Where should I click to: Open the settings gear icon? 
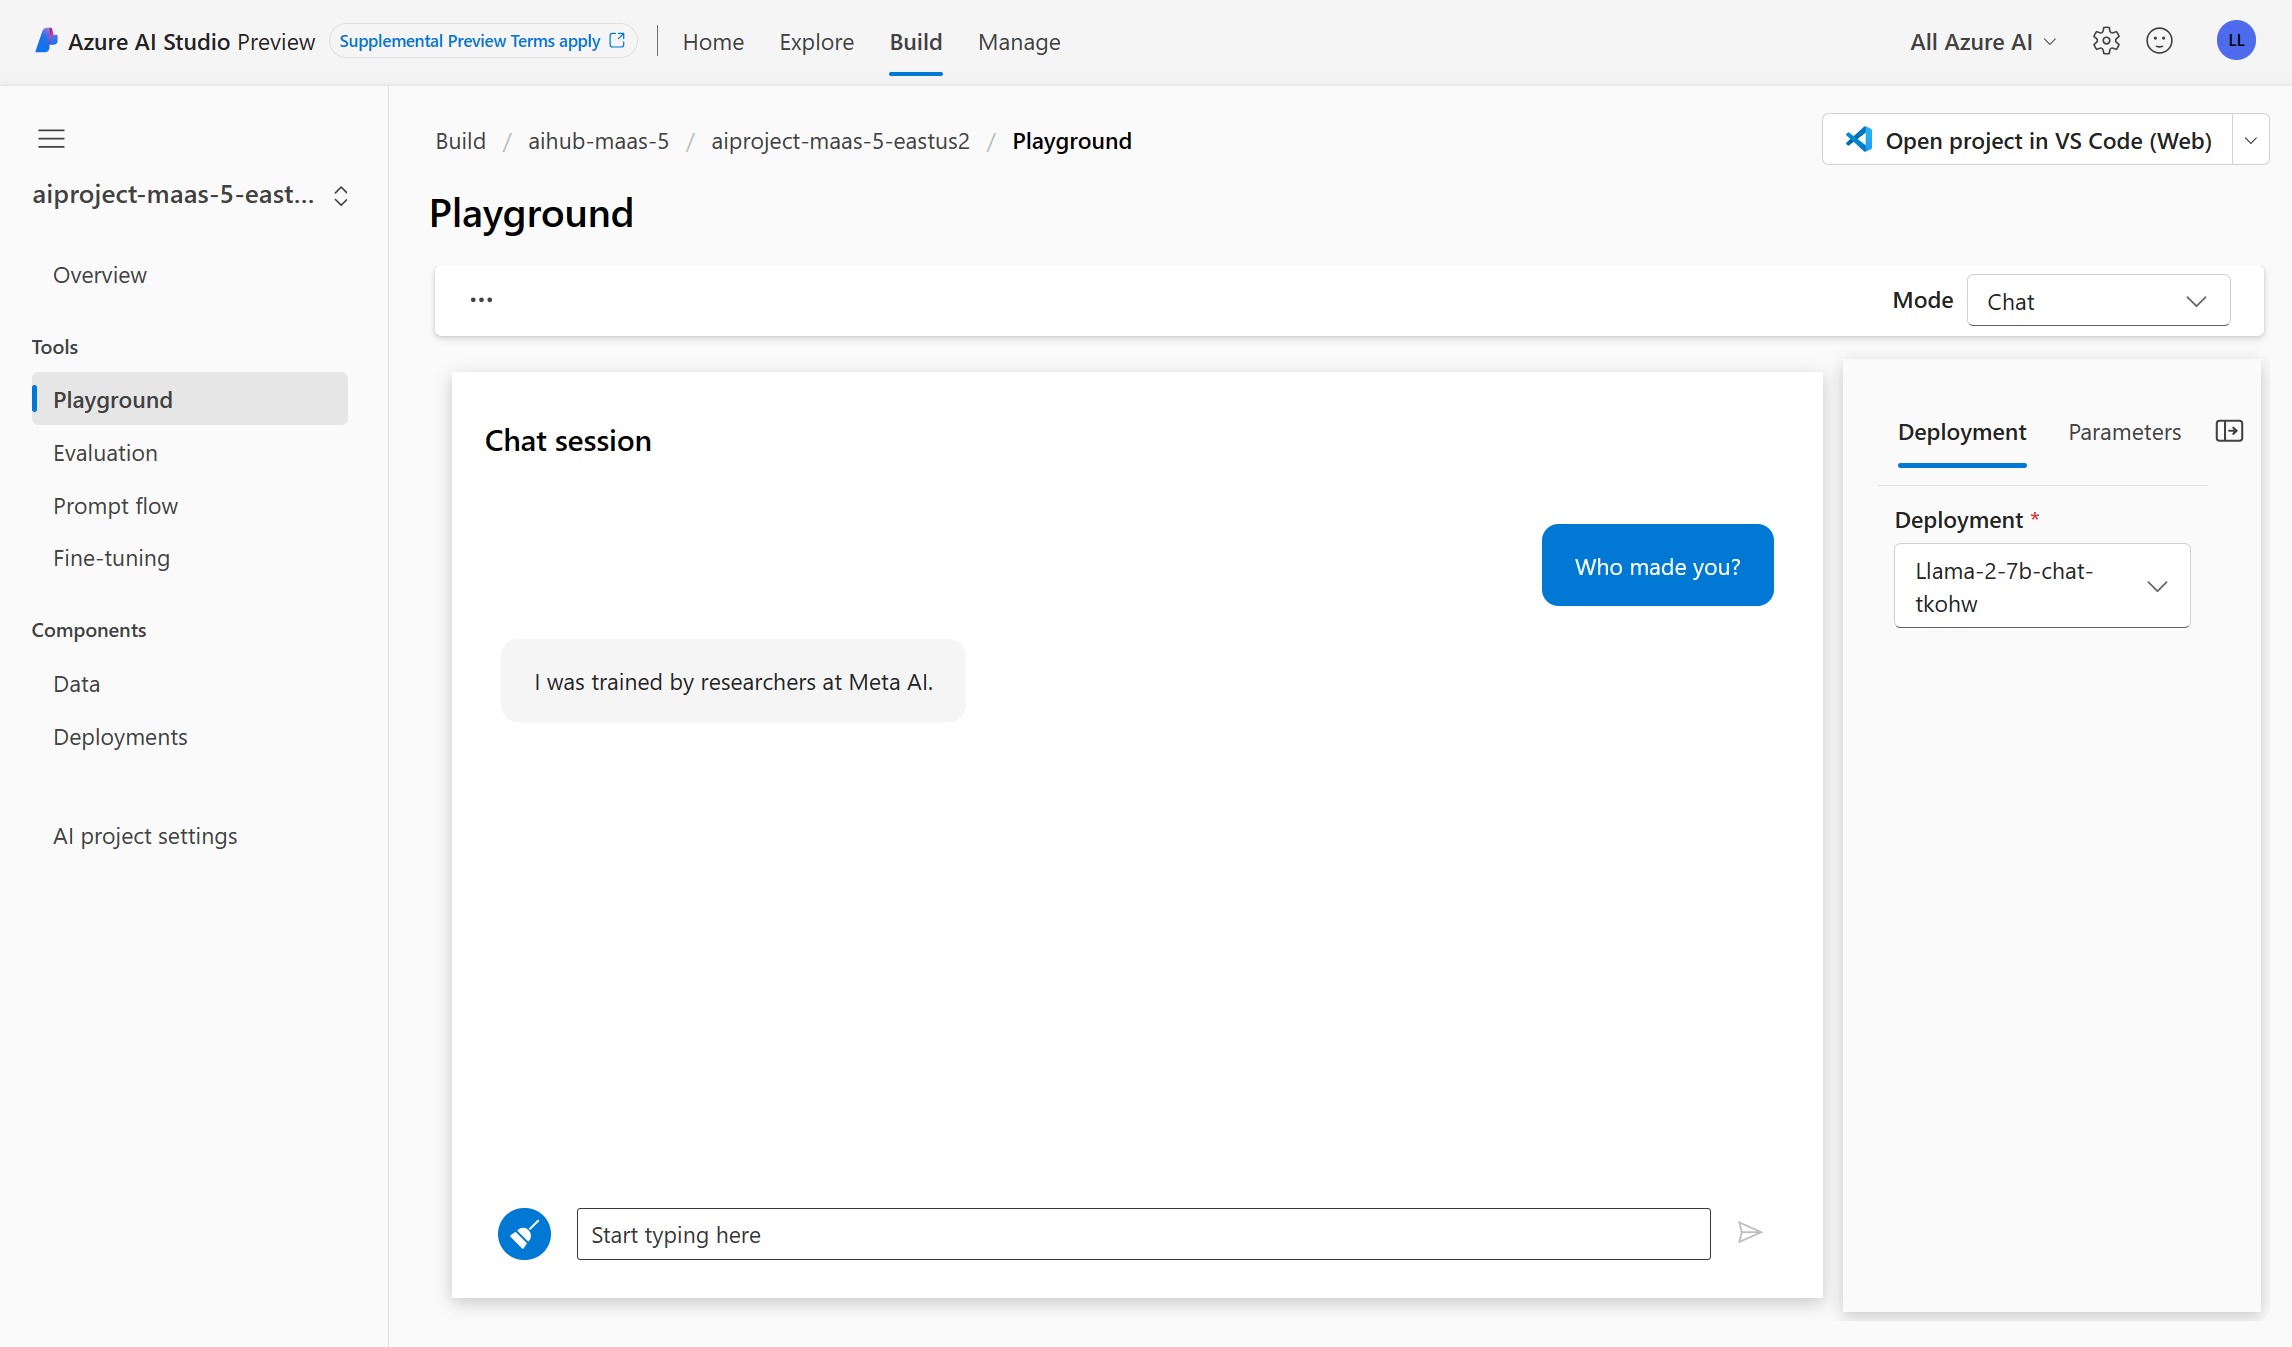[2106, 41]
